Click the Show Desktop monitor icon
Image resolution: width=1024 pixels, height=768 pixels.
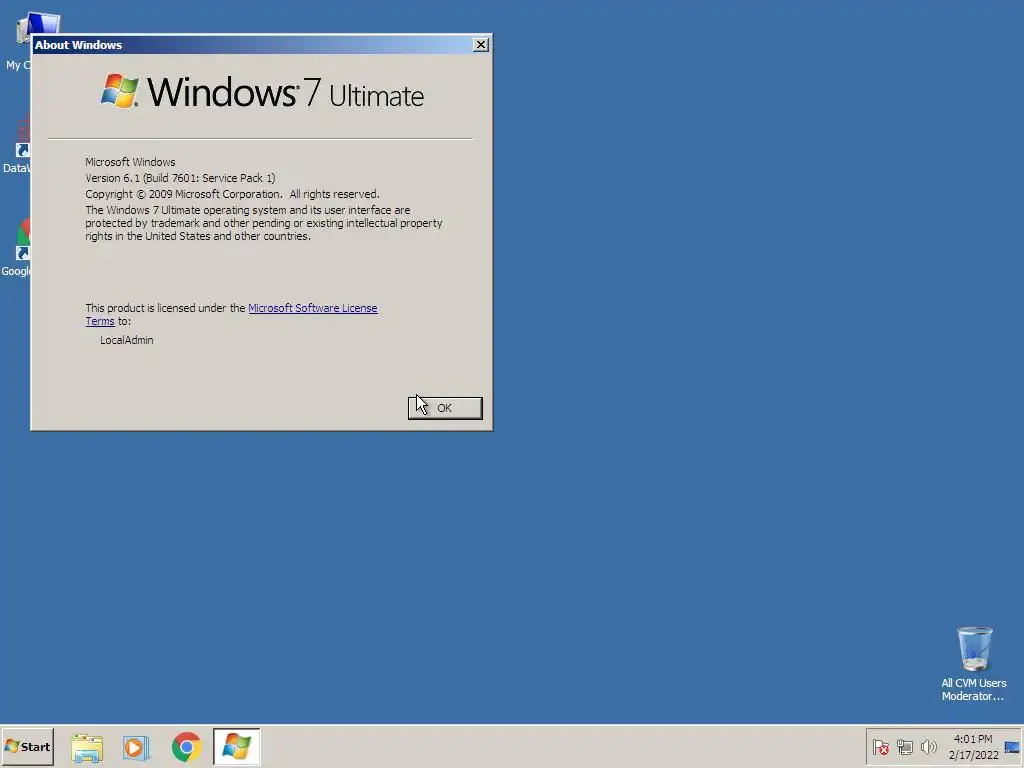[x=1012, y=747]
